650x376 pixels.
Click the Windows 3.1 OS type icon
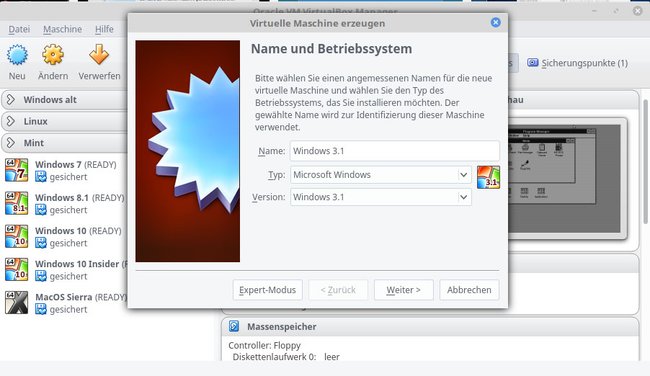click(x=488, y=177)
